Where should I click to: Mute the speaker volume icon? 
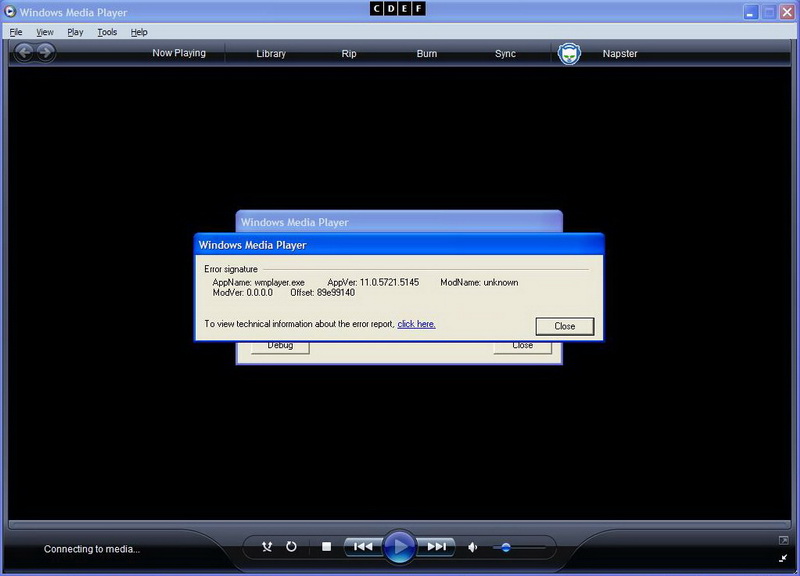[x=473, y=547]
